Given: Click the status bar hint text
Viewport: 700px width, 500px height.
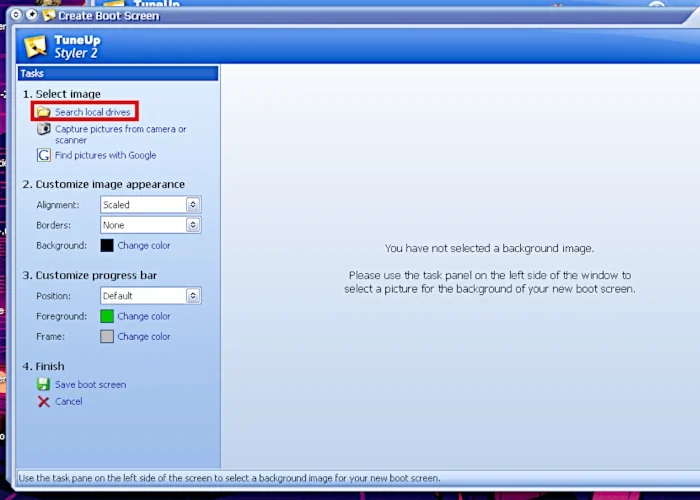Looking at the screenshot, I should pyautogui.click(x=229, y=478).
